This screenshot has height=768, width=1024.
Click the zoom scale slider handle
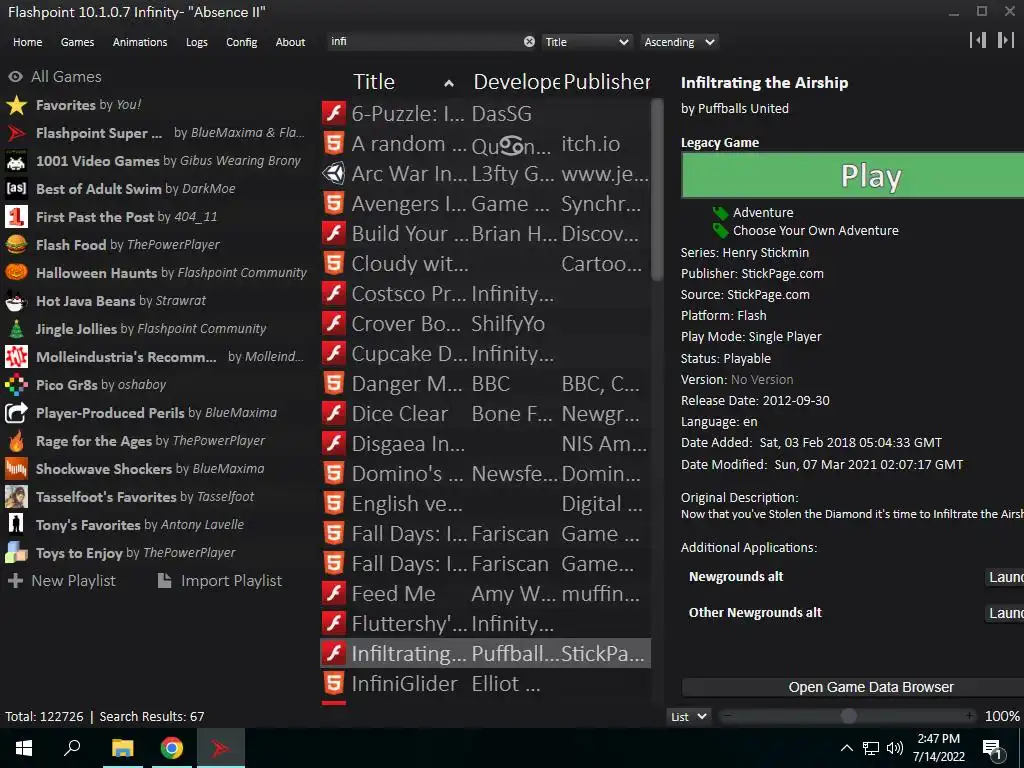pyautogui.click(x=848, y=716)
